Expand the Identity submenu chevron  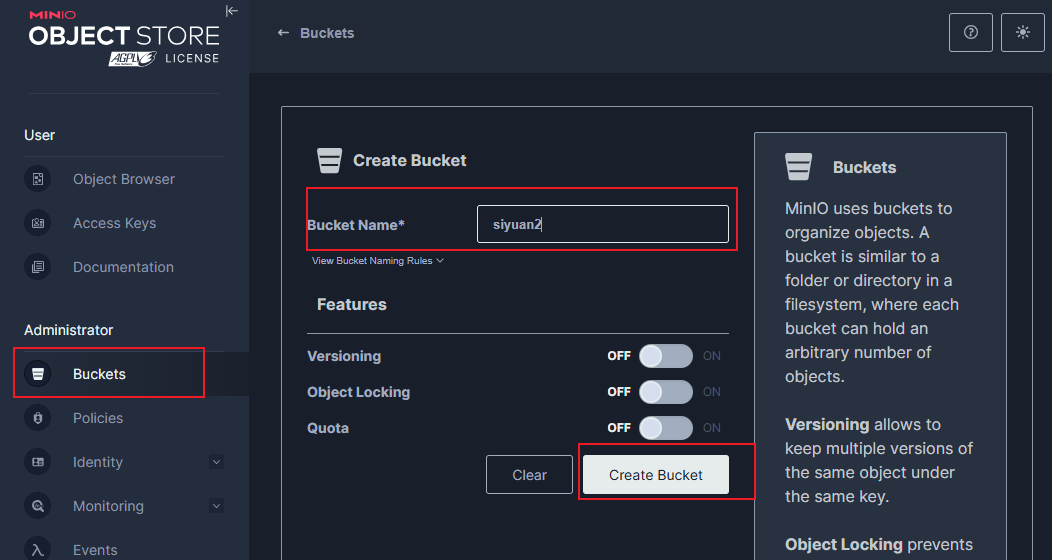[216, 462]
